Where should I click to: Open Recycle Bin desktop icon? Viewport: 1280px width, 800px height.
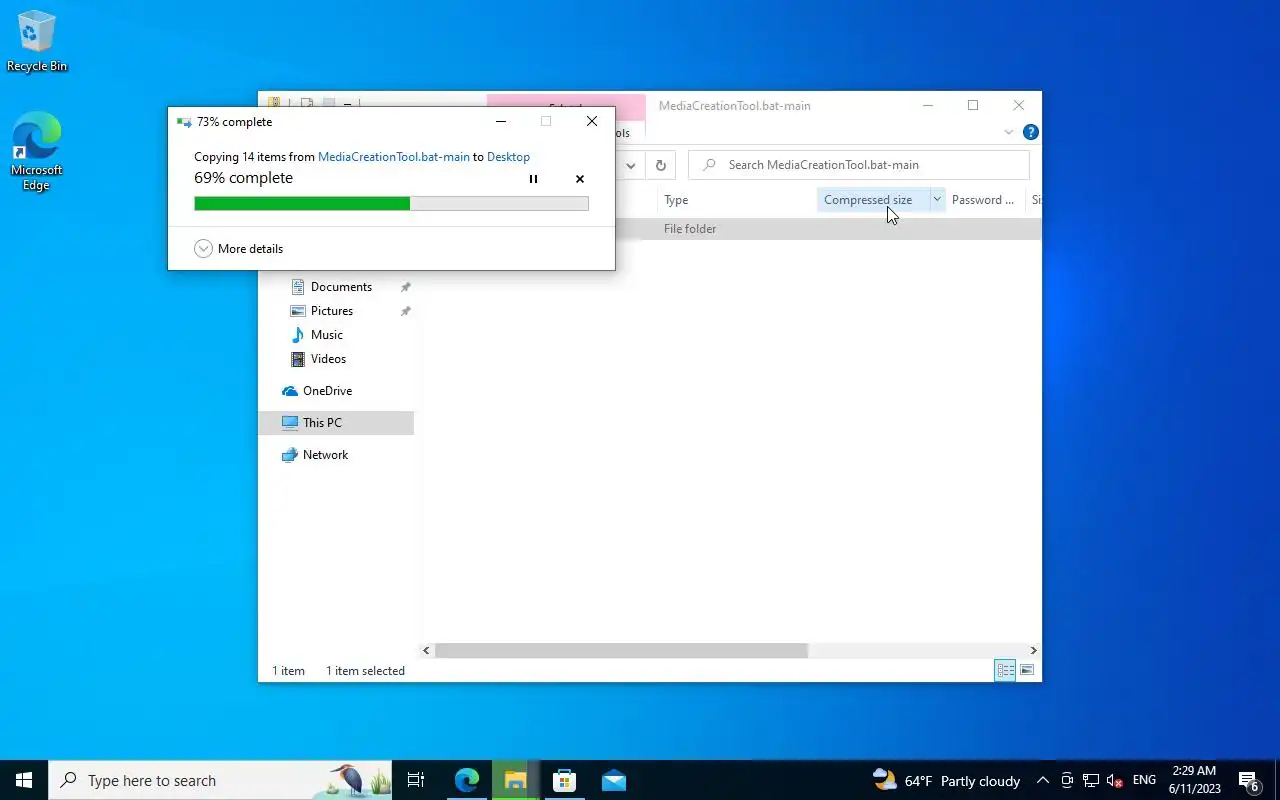tap(37, 42)
